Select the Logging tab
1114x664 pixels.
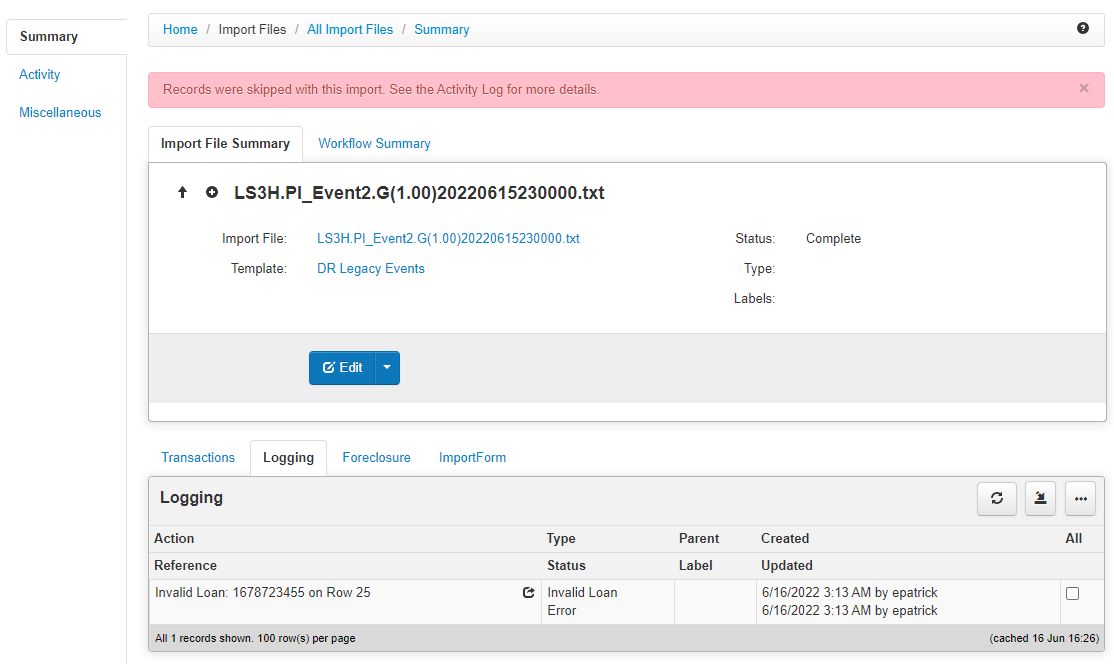pos(288,458)
